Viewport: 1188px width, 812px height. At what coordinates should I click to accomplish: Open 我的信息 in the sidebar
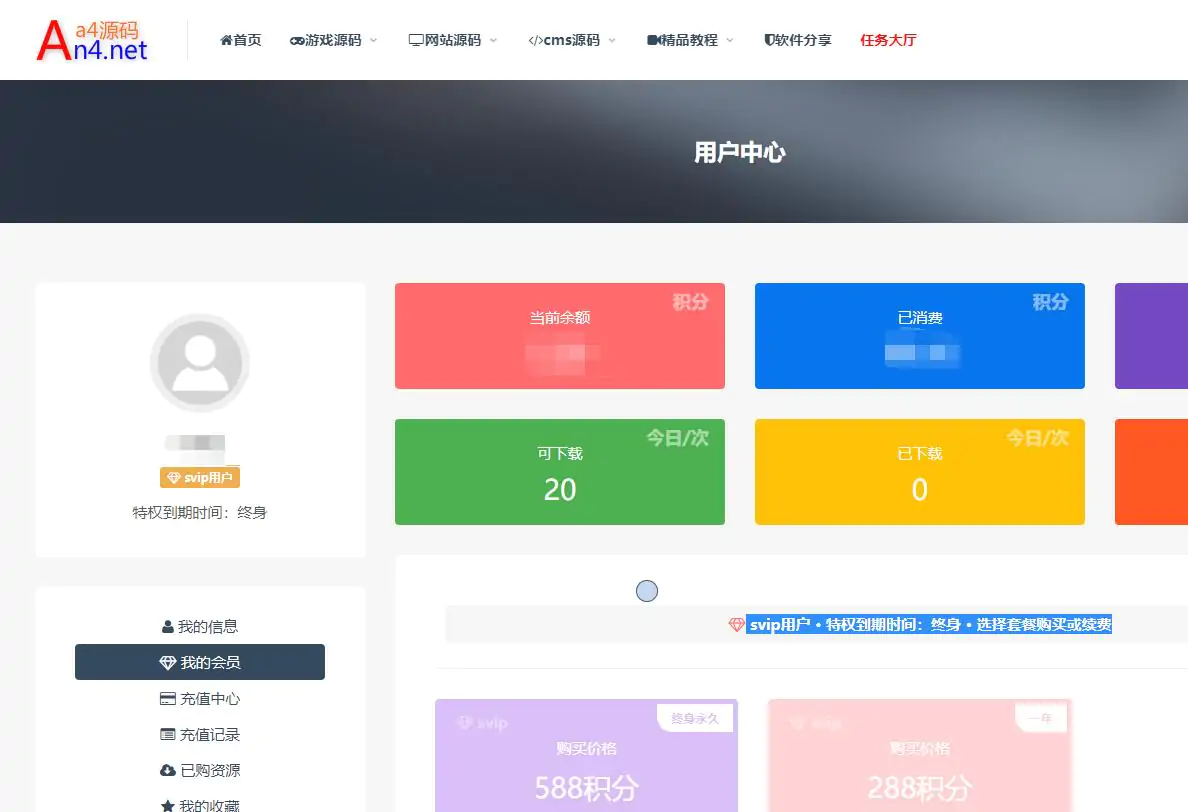(200, 627)
